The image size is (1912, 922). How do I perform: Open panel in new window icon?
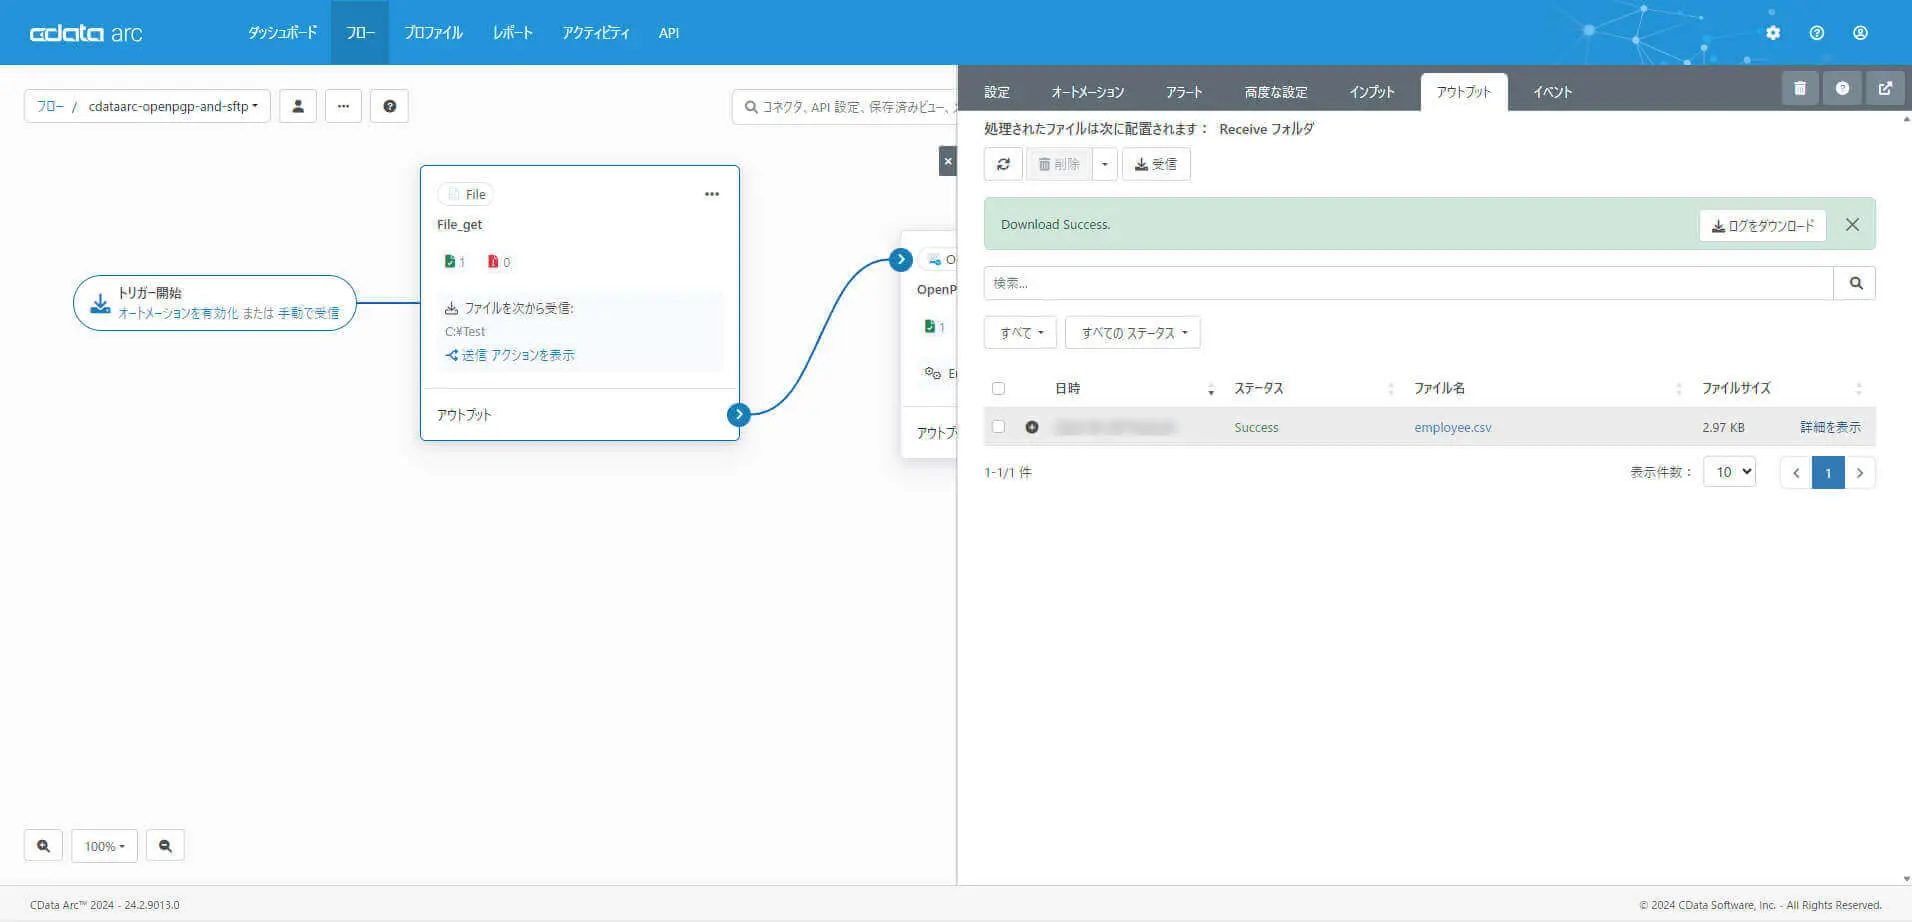tap(1885, 88)
